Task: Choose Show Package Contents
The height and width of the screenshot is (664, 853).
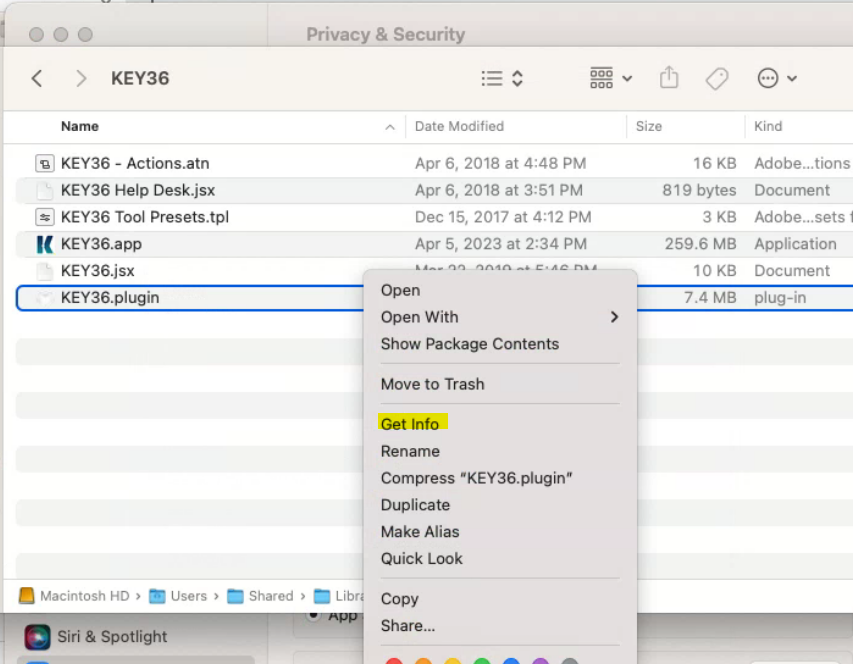Action: pos(470,344)
